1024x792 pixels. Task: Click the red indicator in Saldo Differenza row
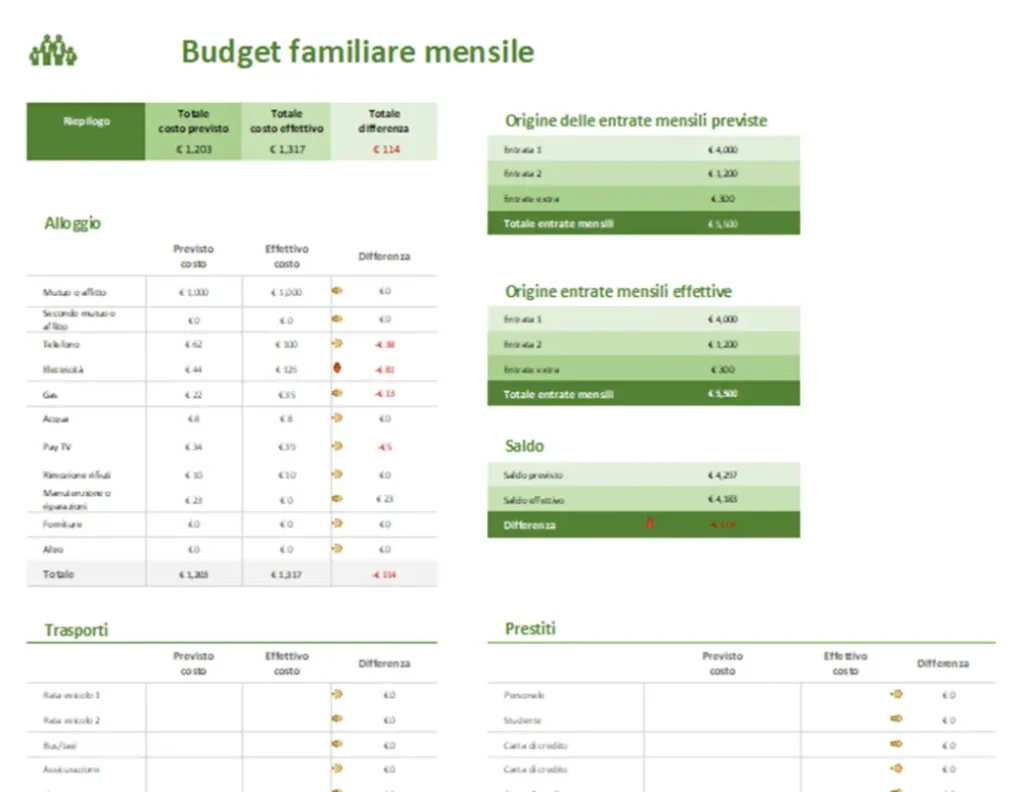pos(650,523)
